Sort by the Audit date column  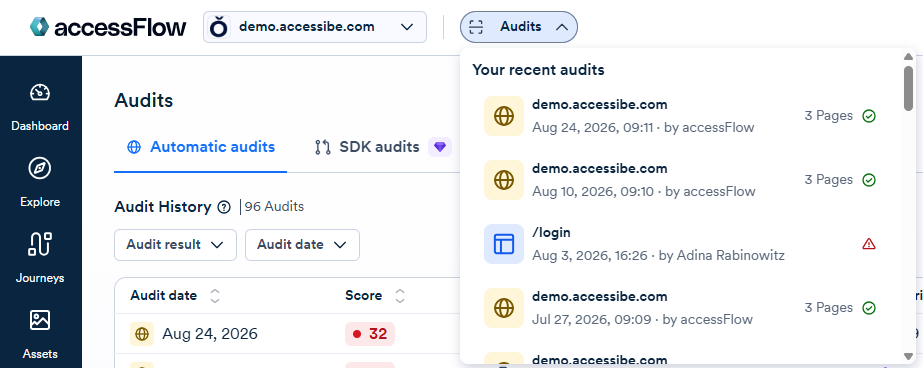175,296
